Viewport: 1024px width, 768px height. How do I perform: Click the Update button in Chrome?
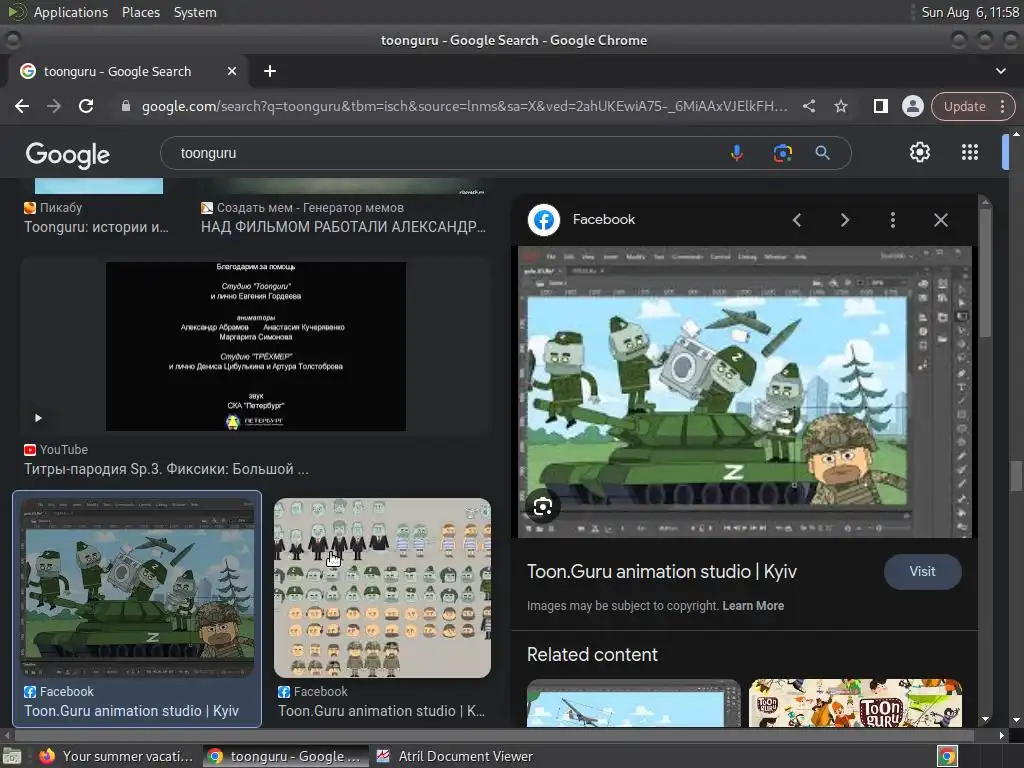964,106
